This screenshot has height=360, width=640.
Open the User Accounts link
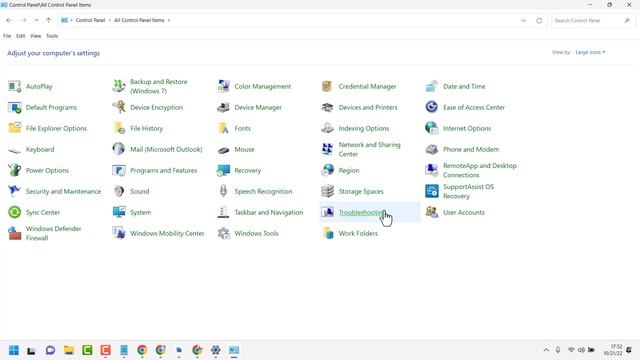click(464, 212)
